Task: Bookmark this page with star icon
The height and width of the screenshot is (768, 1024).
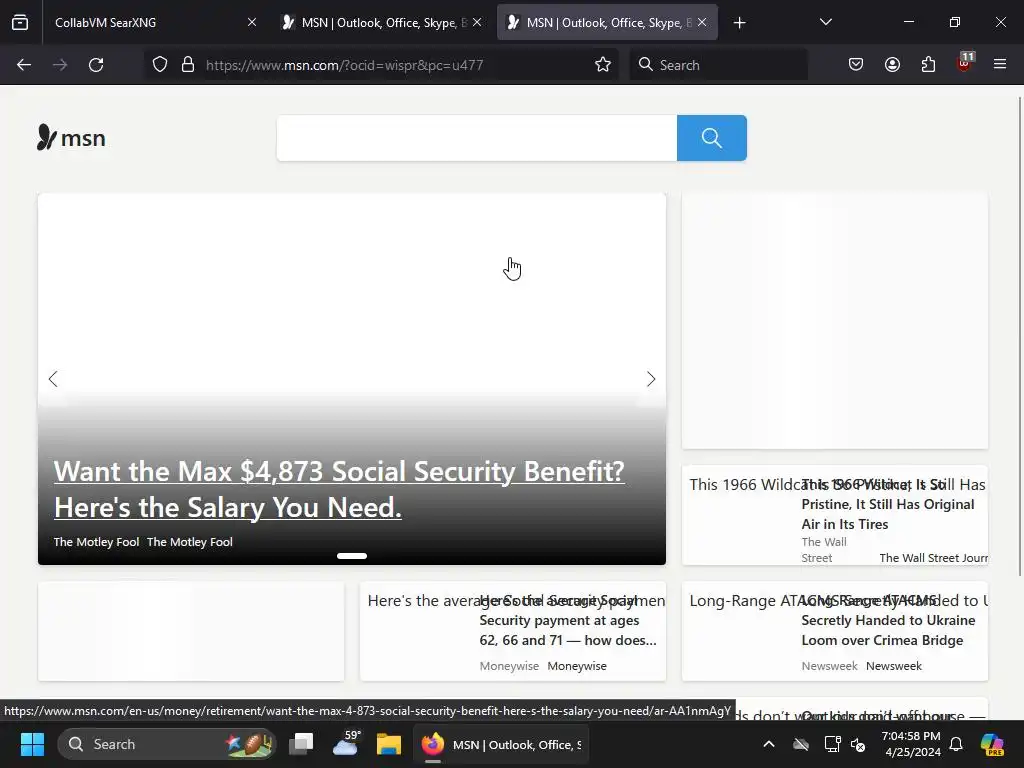Action: pos(603,65)
